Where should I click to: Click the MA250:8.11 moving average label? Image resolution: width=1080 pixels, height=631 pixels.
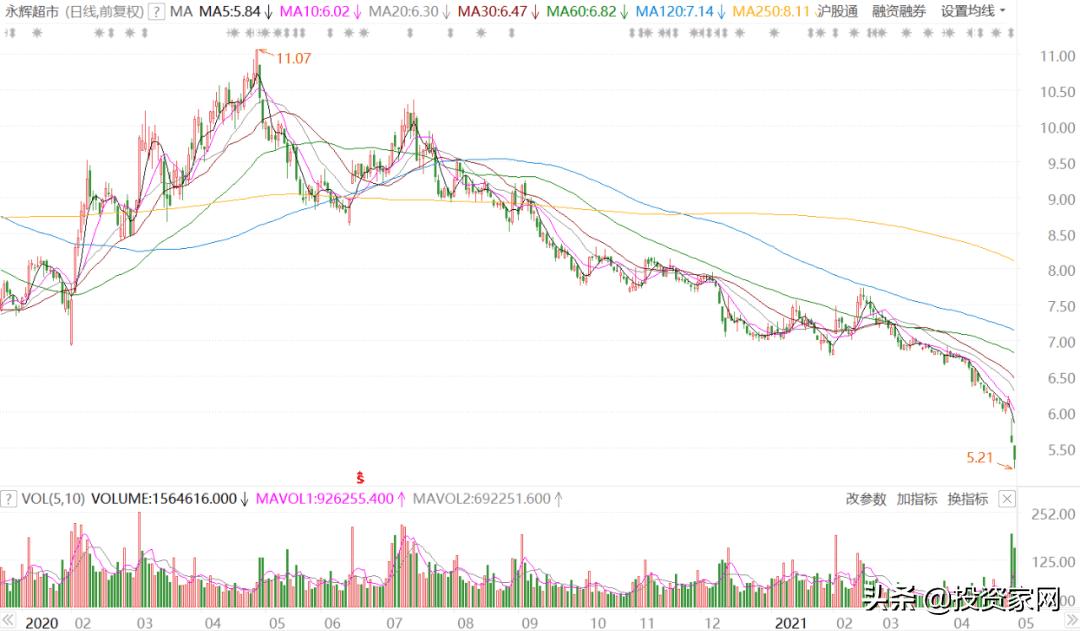(x=771, y=12)
